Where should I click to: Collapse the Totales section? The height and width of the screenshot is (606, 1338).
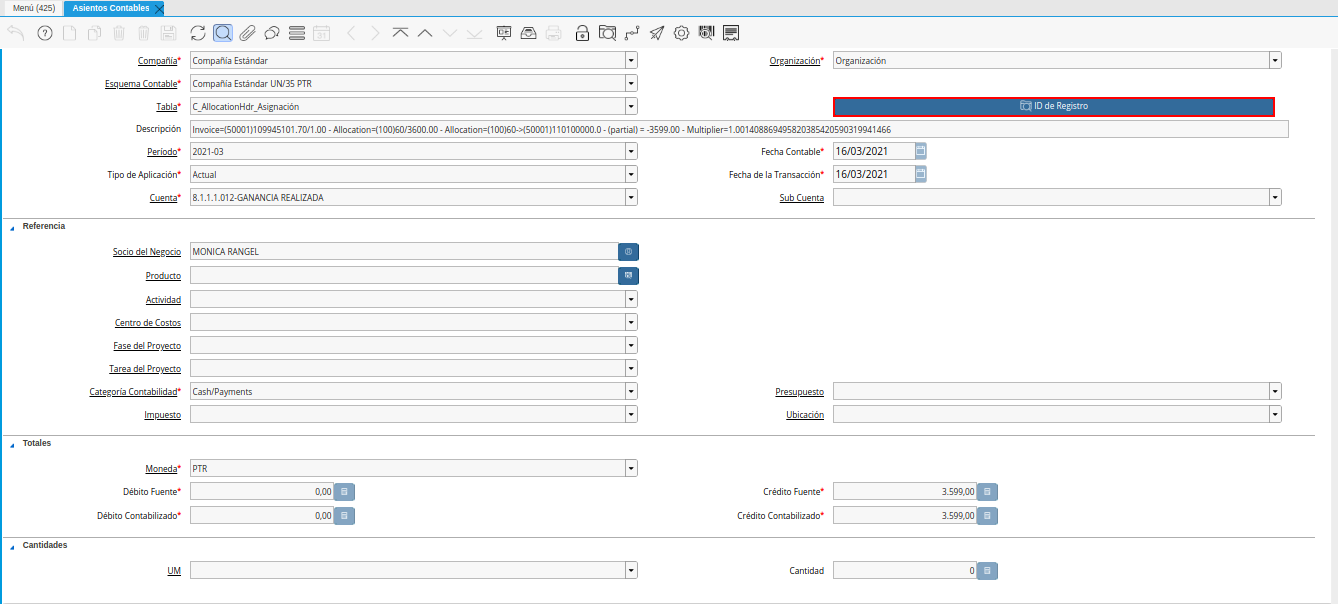coord(12,443)
